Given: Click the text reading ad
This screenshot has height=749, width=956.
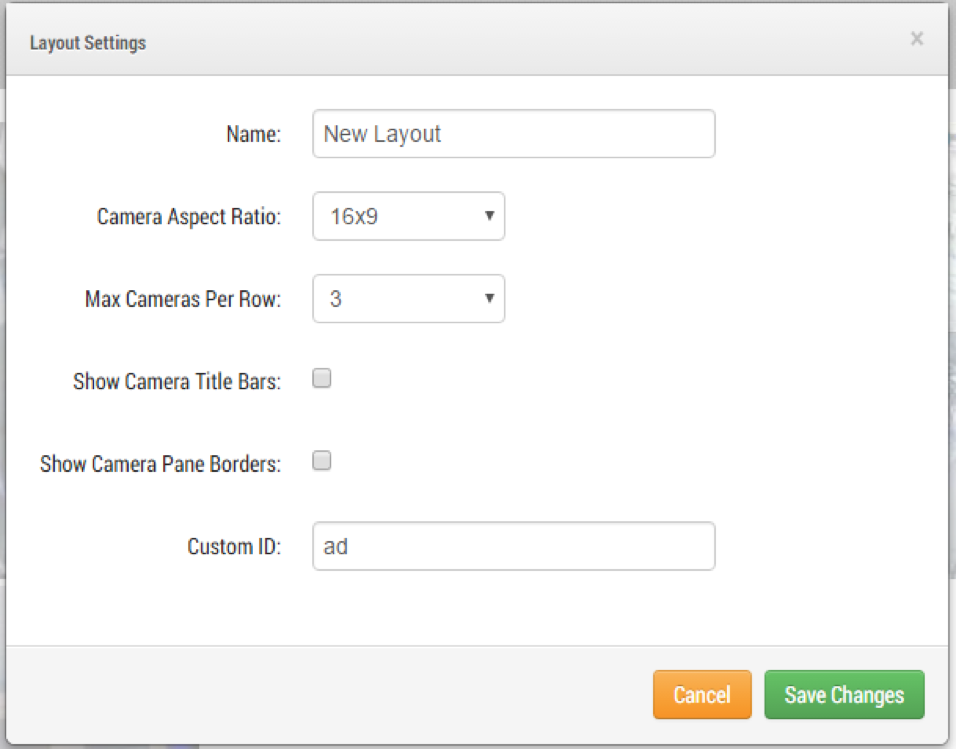Looking at the screenshot, I should [x=335, y=546].
